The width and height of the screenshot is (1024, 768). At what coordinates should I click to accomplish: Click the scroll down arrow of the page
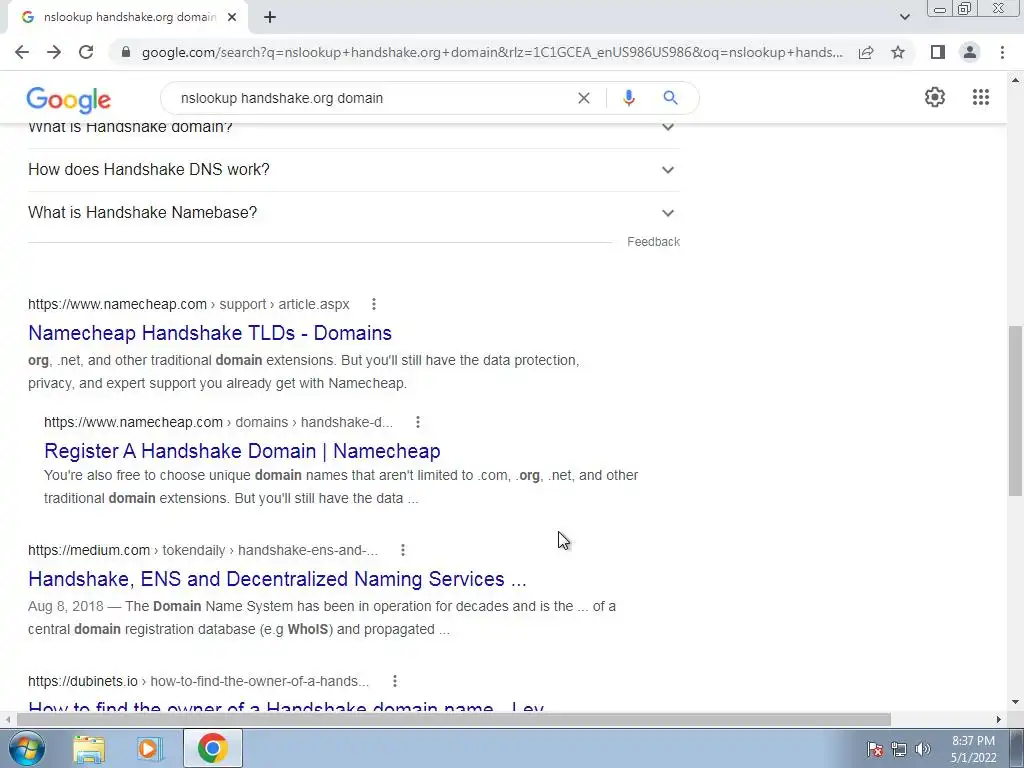coord(1016,703)
